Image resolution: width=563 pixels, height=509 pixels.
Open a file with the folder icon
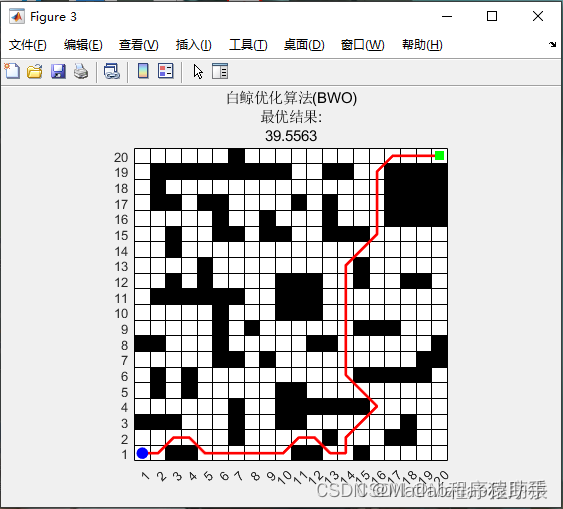pyautogui.click(x=35, y=71)
